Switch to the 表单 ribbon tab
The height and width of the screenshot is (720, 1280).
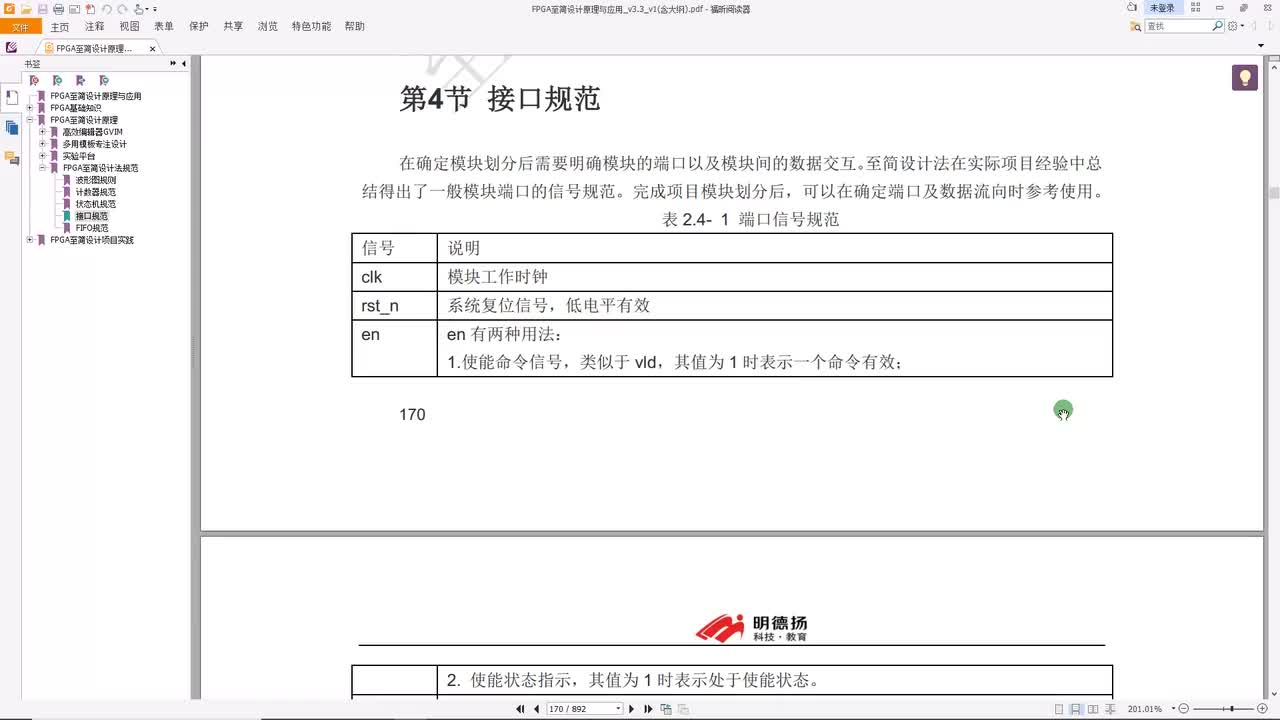coord(164,26)
